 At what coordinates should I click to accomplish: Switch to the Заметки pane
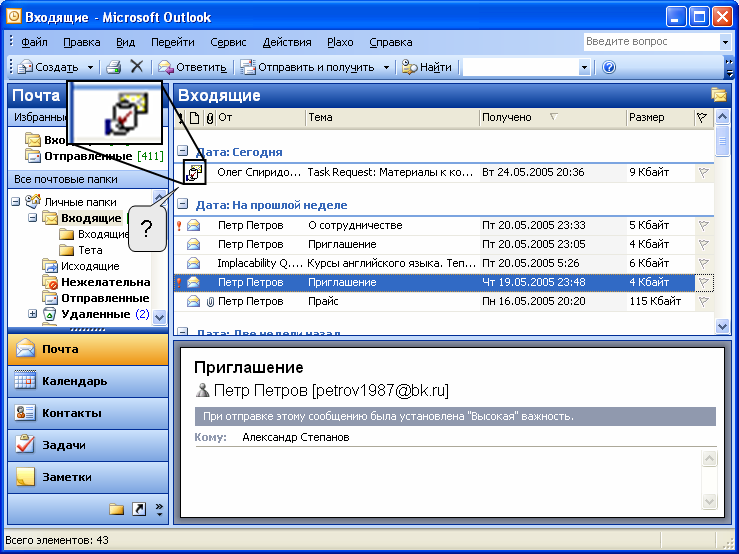(x=88, y=477)
